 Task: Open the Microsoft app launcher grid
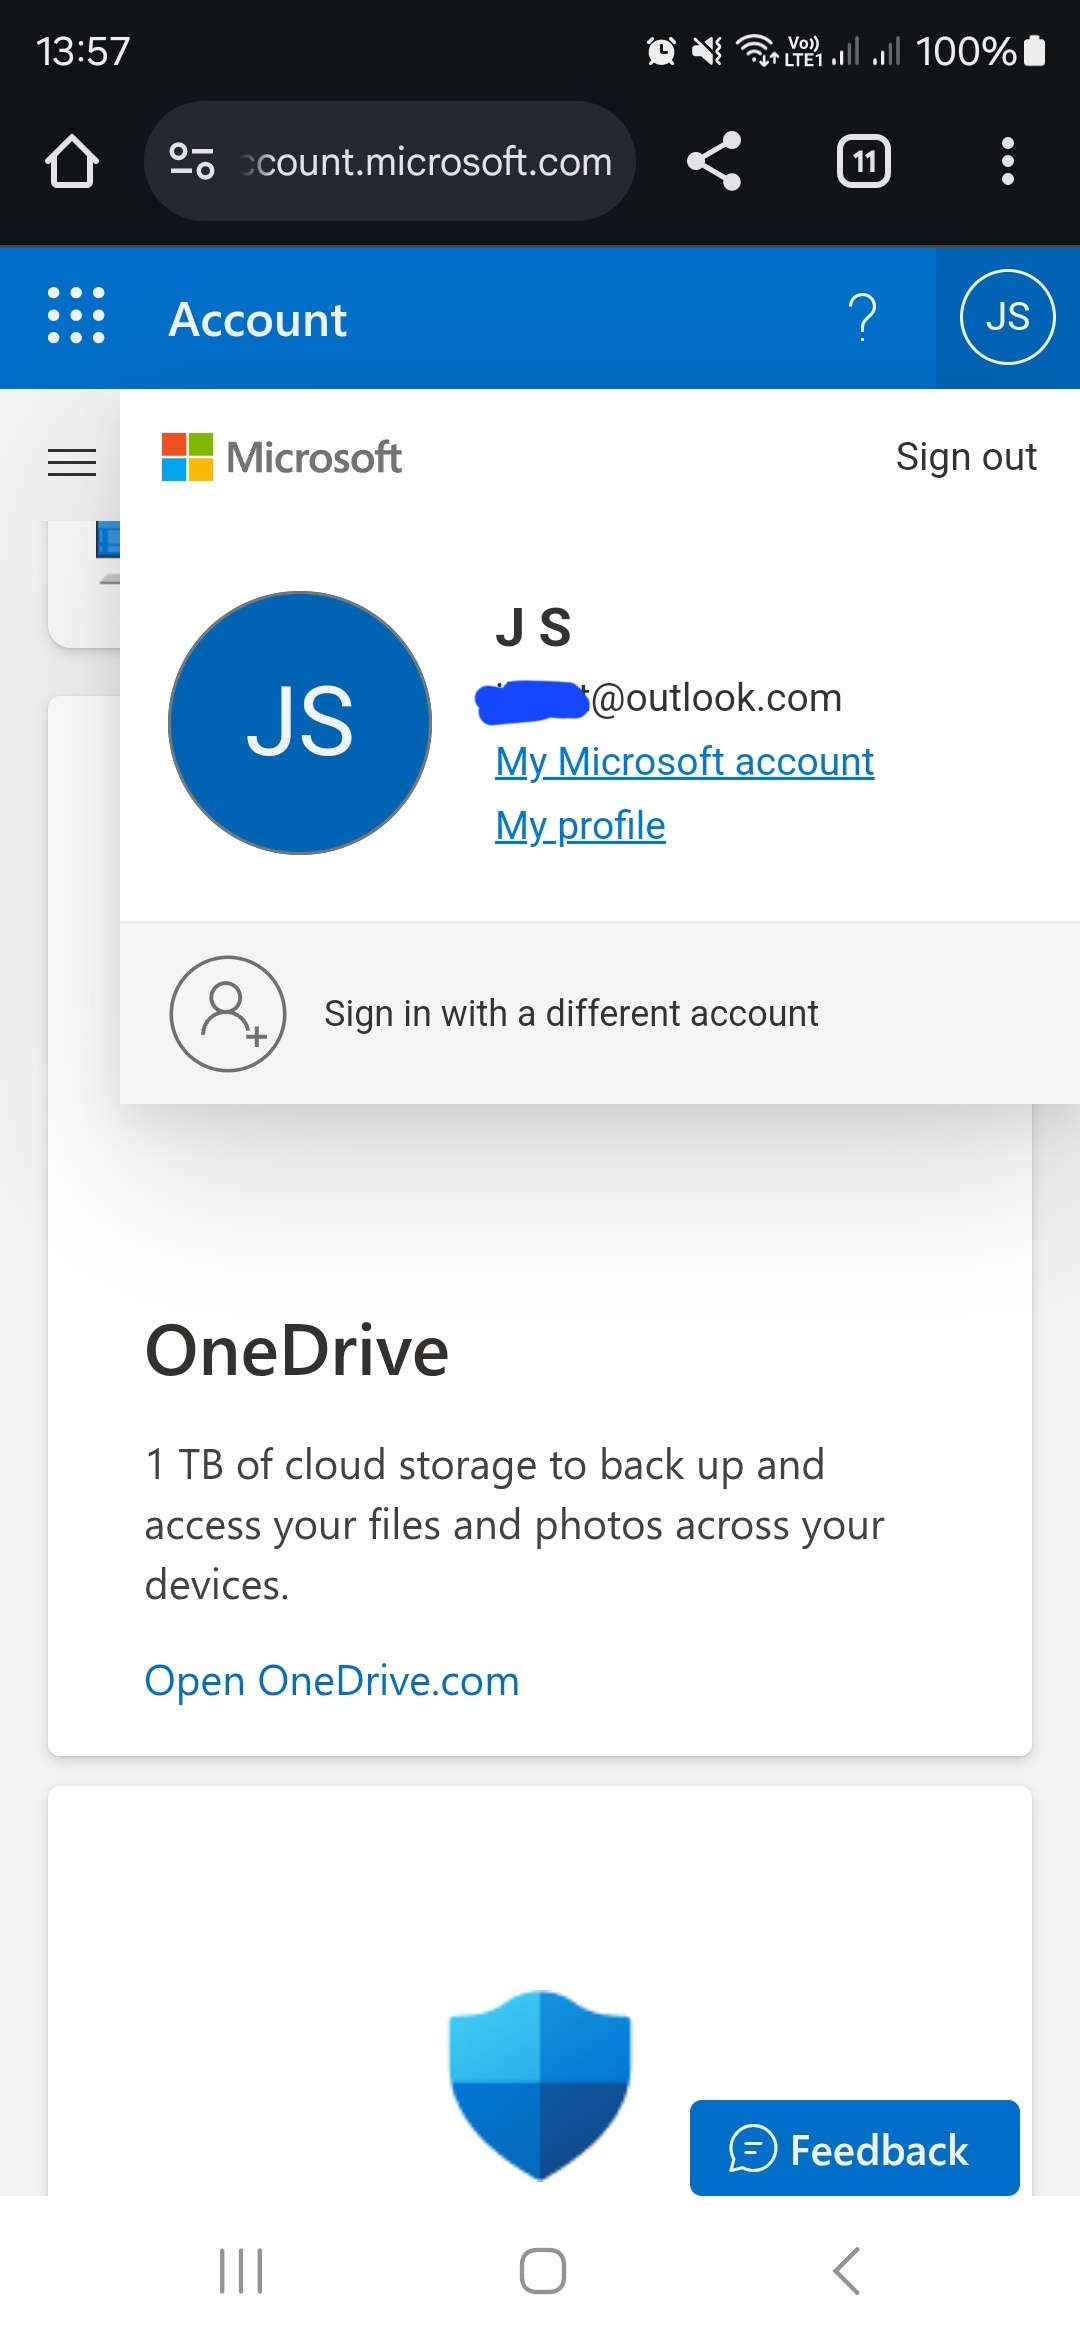[76, 315]
